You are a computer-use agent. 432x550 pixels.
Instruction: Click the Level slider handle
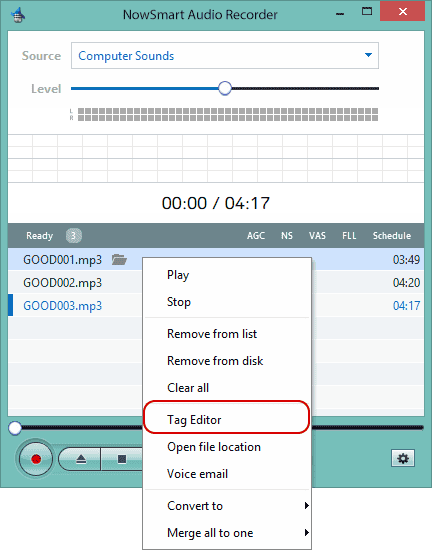point(225,88)
